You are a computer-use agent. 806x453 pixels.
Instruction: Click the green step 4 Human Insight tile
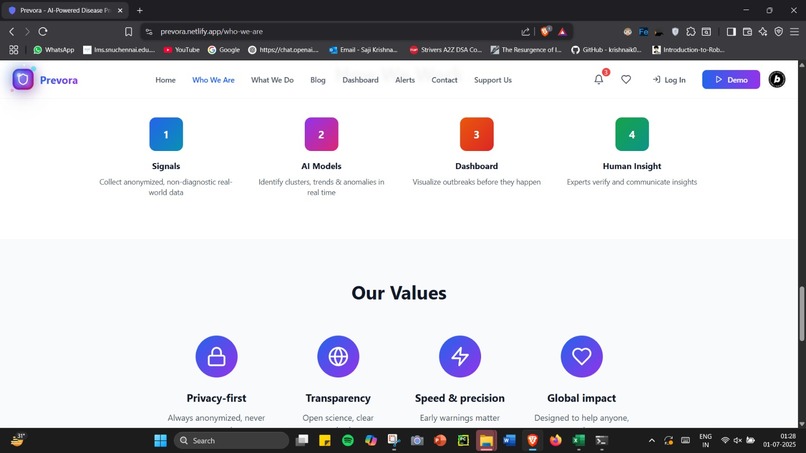coord(632,134)
